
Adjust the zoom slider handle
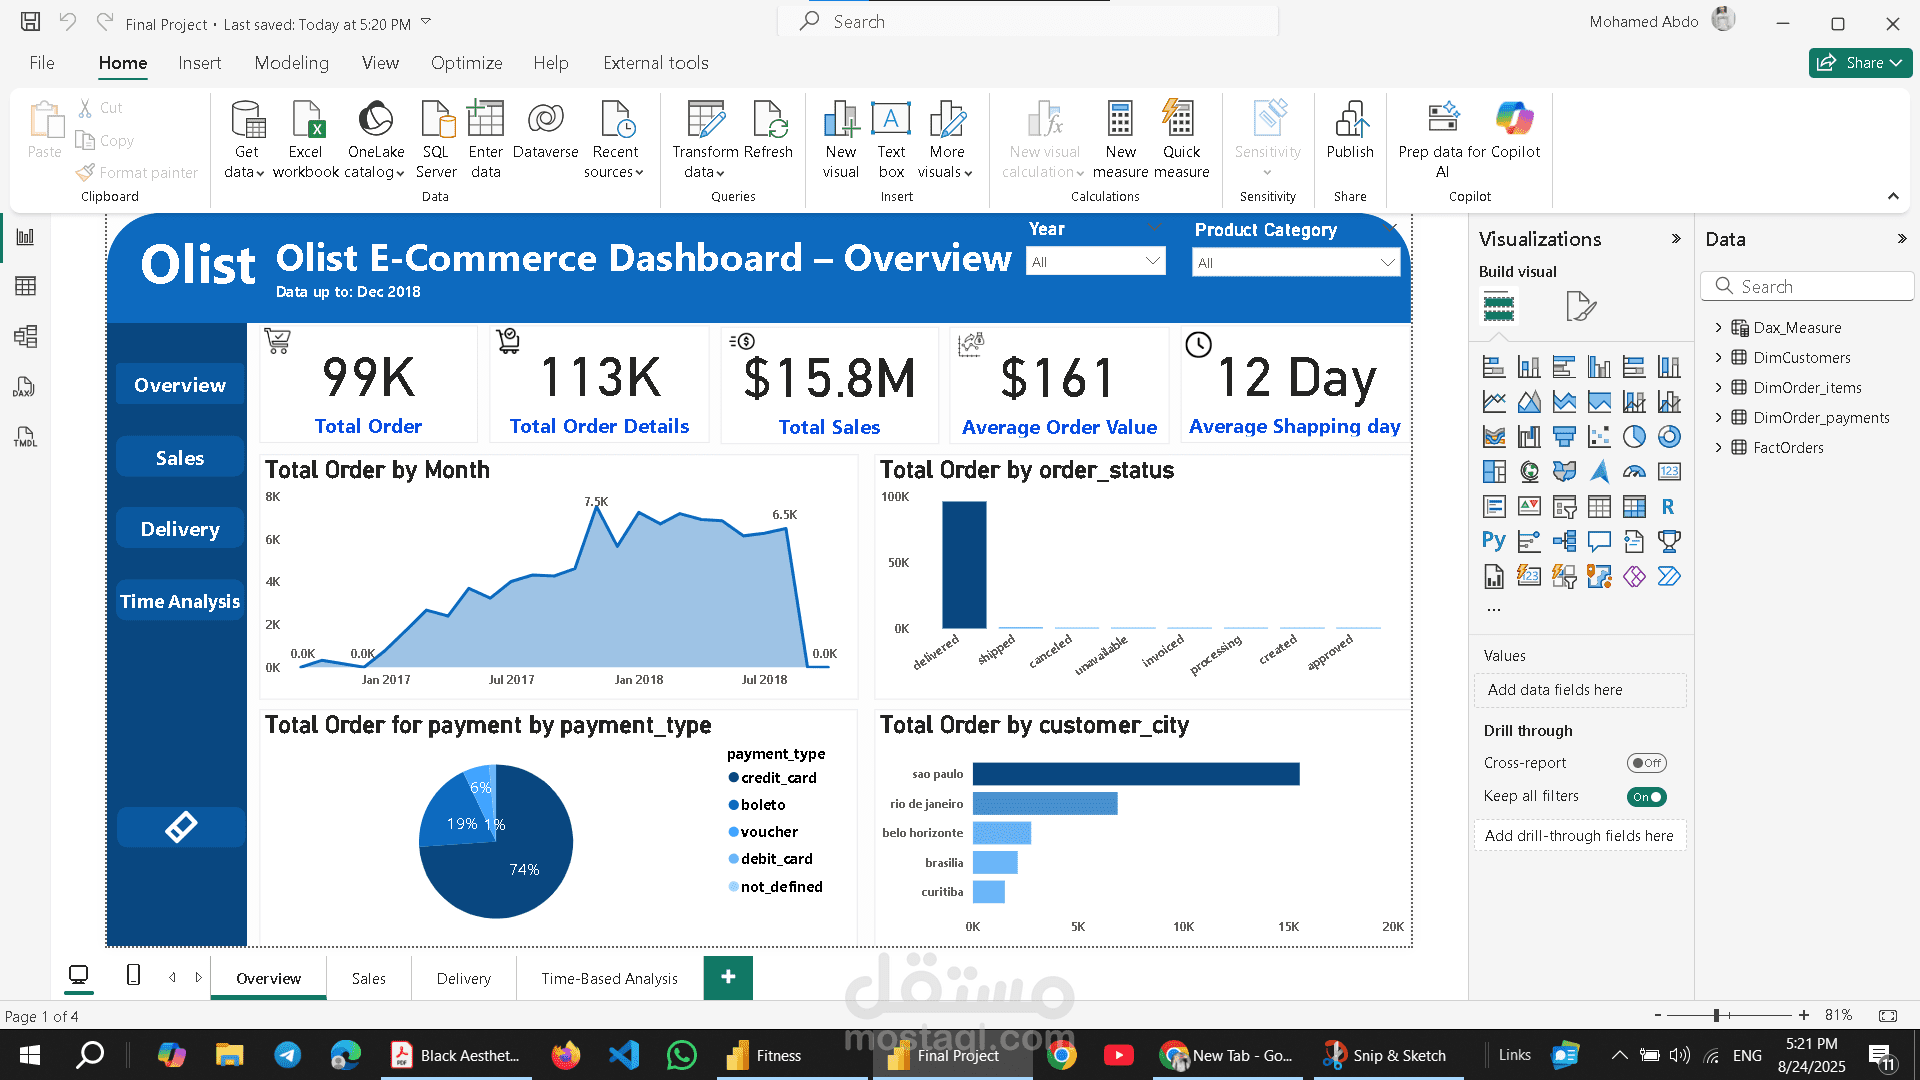point(1716,1015)
